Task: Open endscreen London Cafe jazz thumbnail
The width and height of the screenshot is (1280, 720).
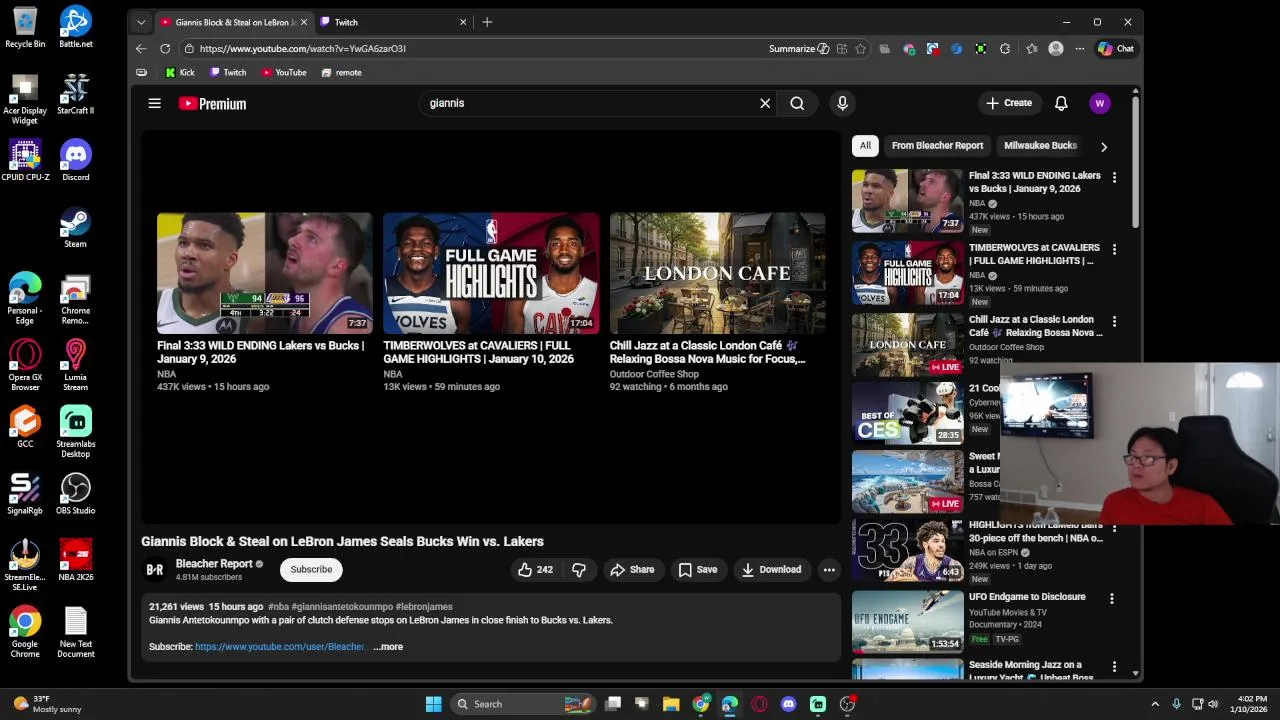Action: (x=717, y=273)
